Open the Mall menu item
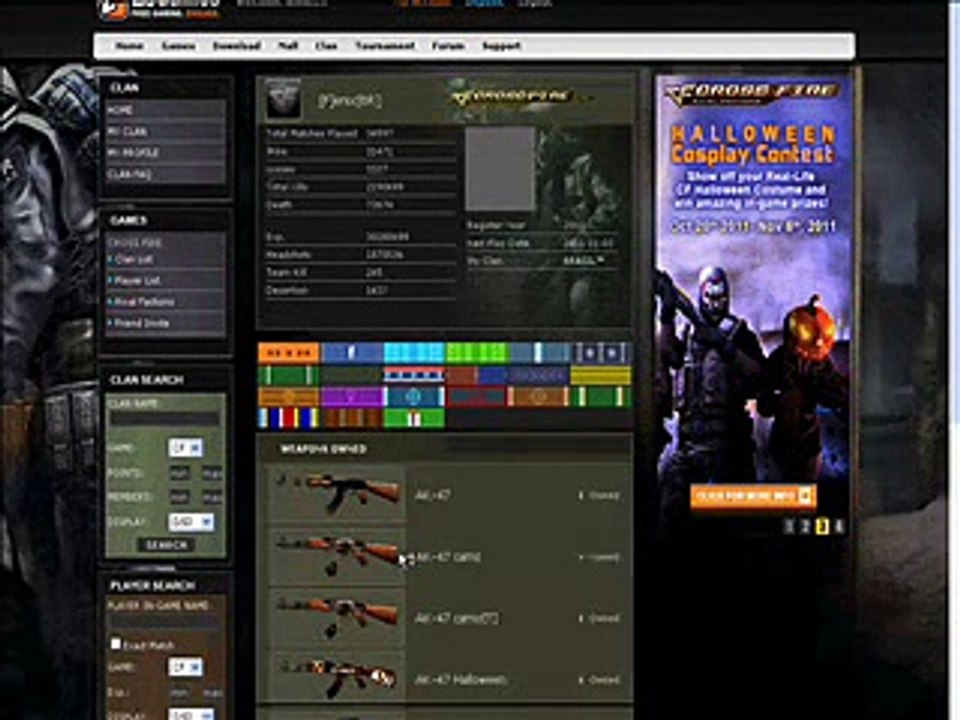960x720 pixels. [288, 46]
